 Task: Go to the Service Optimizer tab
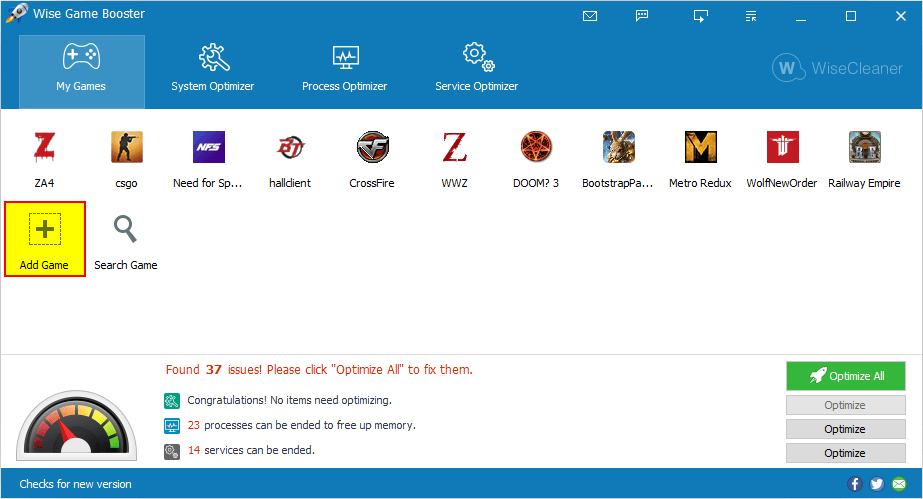pos(476,68)
